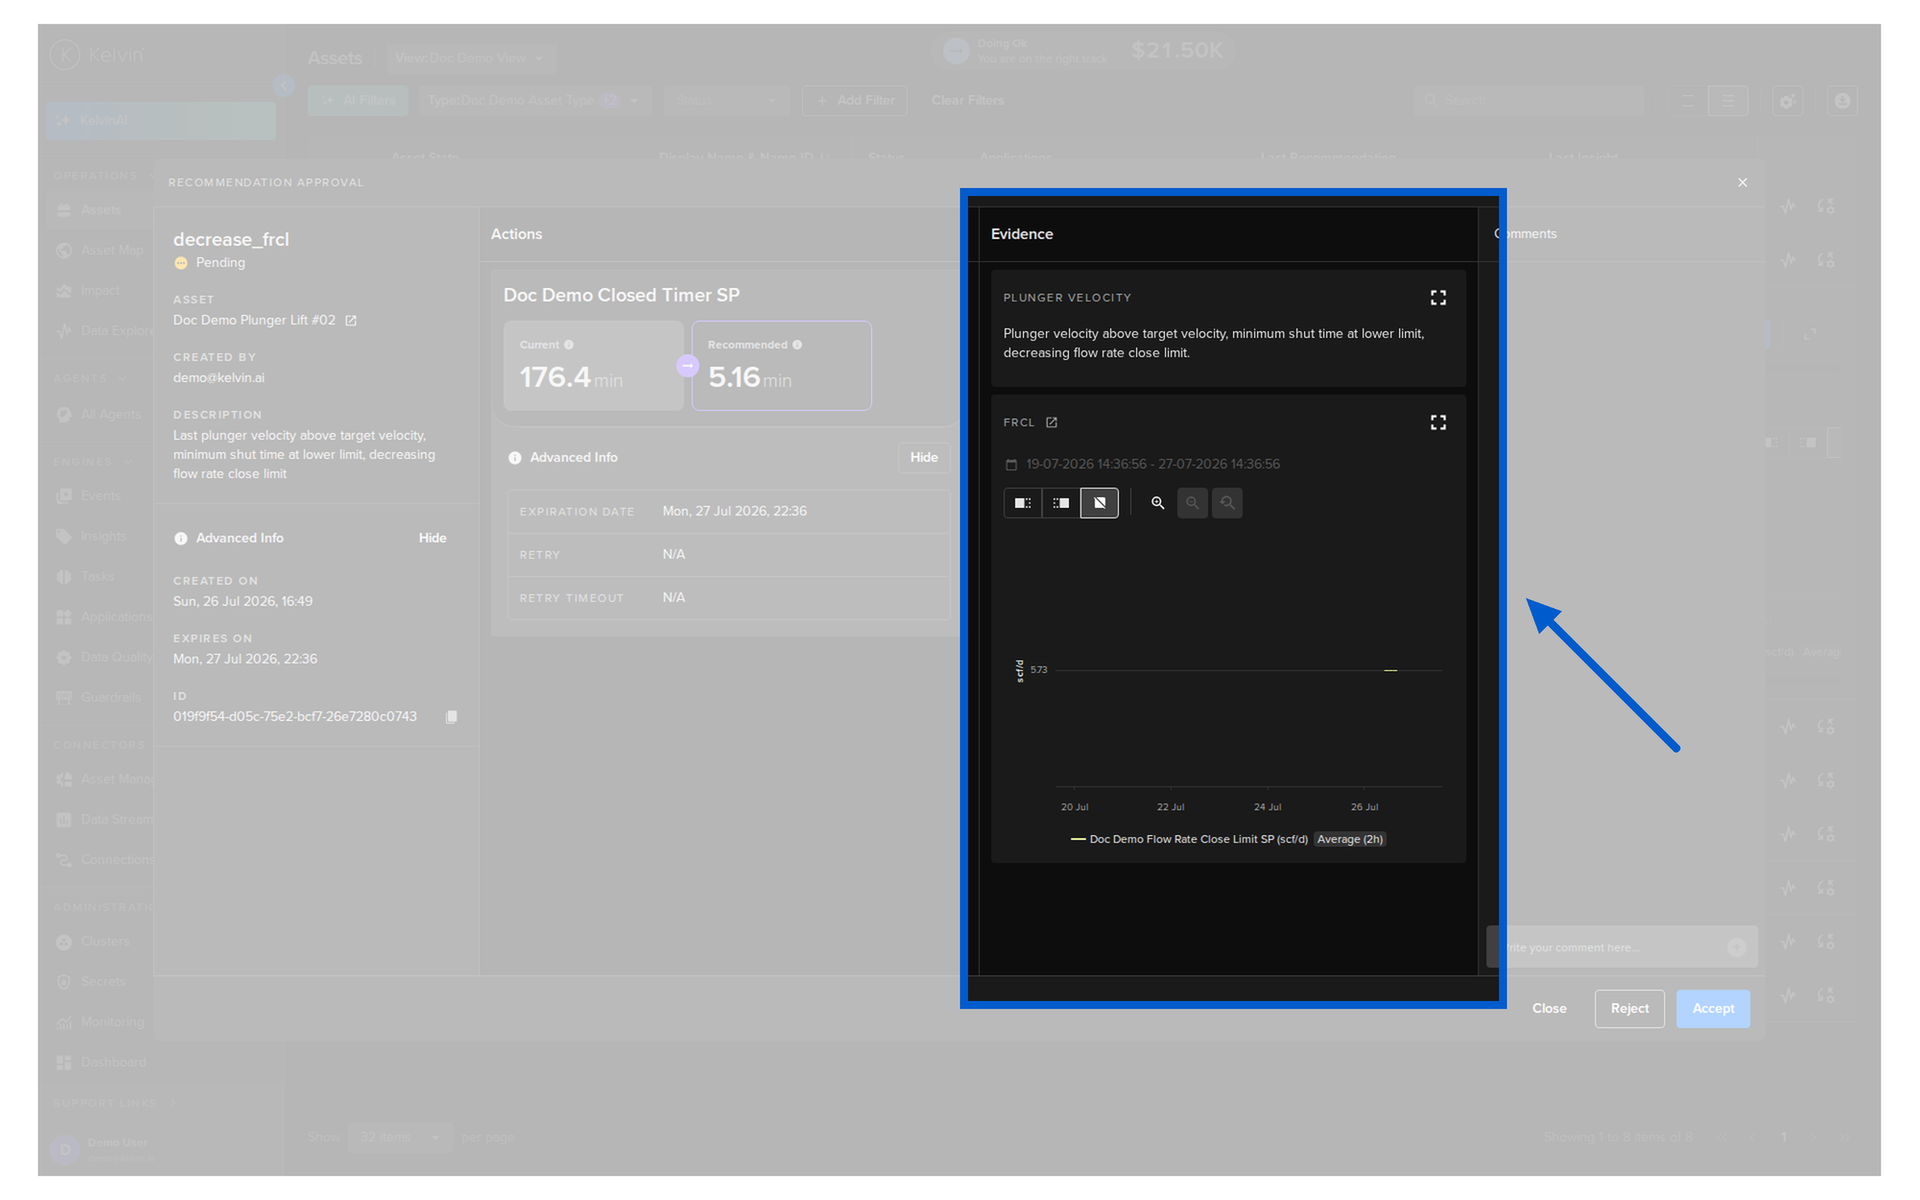Click the Add Filter button

tap(855, 100)
